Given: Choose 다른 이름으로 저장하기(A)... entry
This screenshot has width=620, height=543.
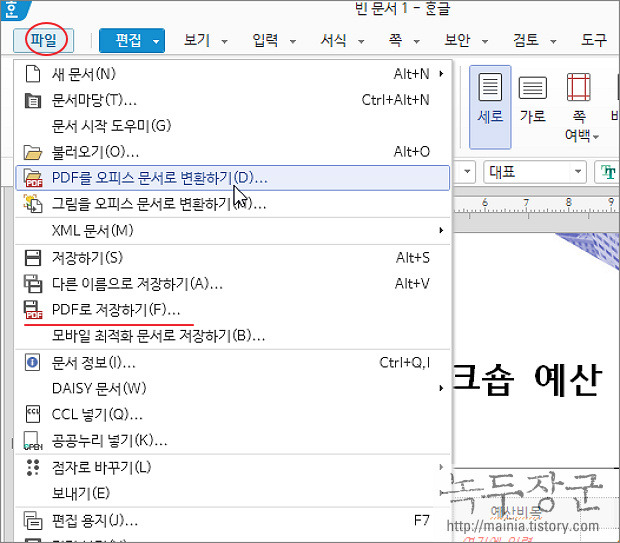Looking at the screenshot, I should coord(232,284).
